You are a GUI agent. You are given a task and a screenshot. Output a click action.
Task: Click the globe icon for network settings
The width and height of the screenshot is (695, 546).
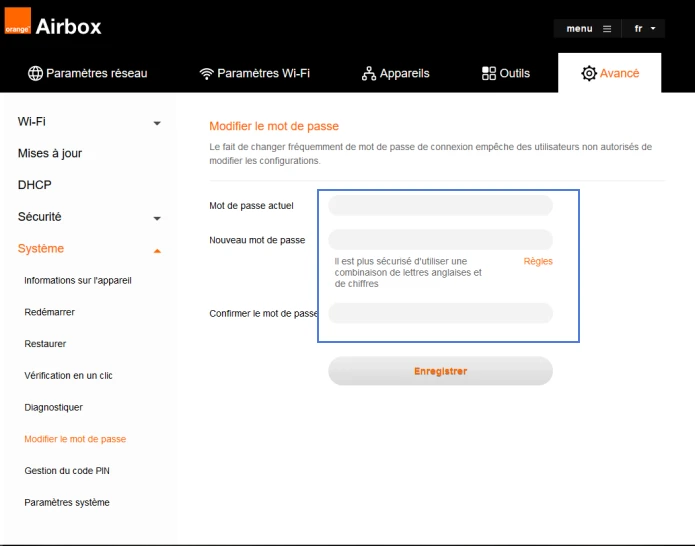(35, 73)
